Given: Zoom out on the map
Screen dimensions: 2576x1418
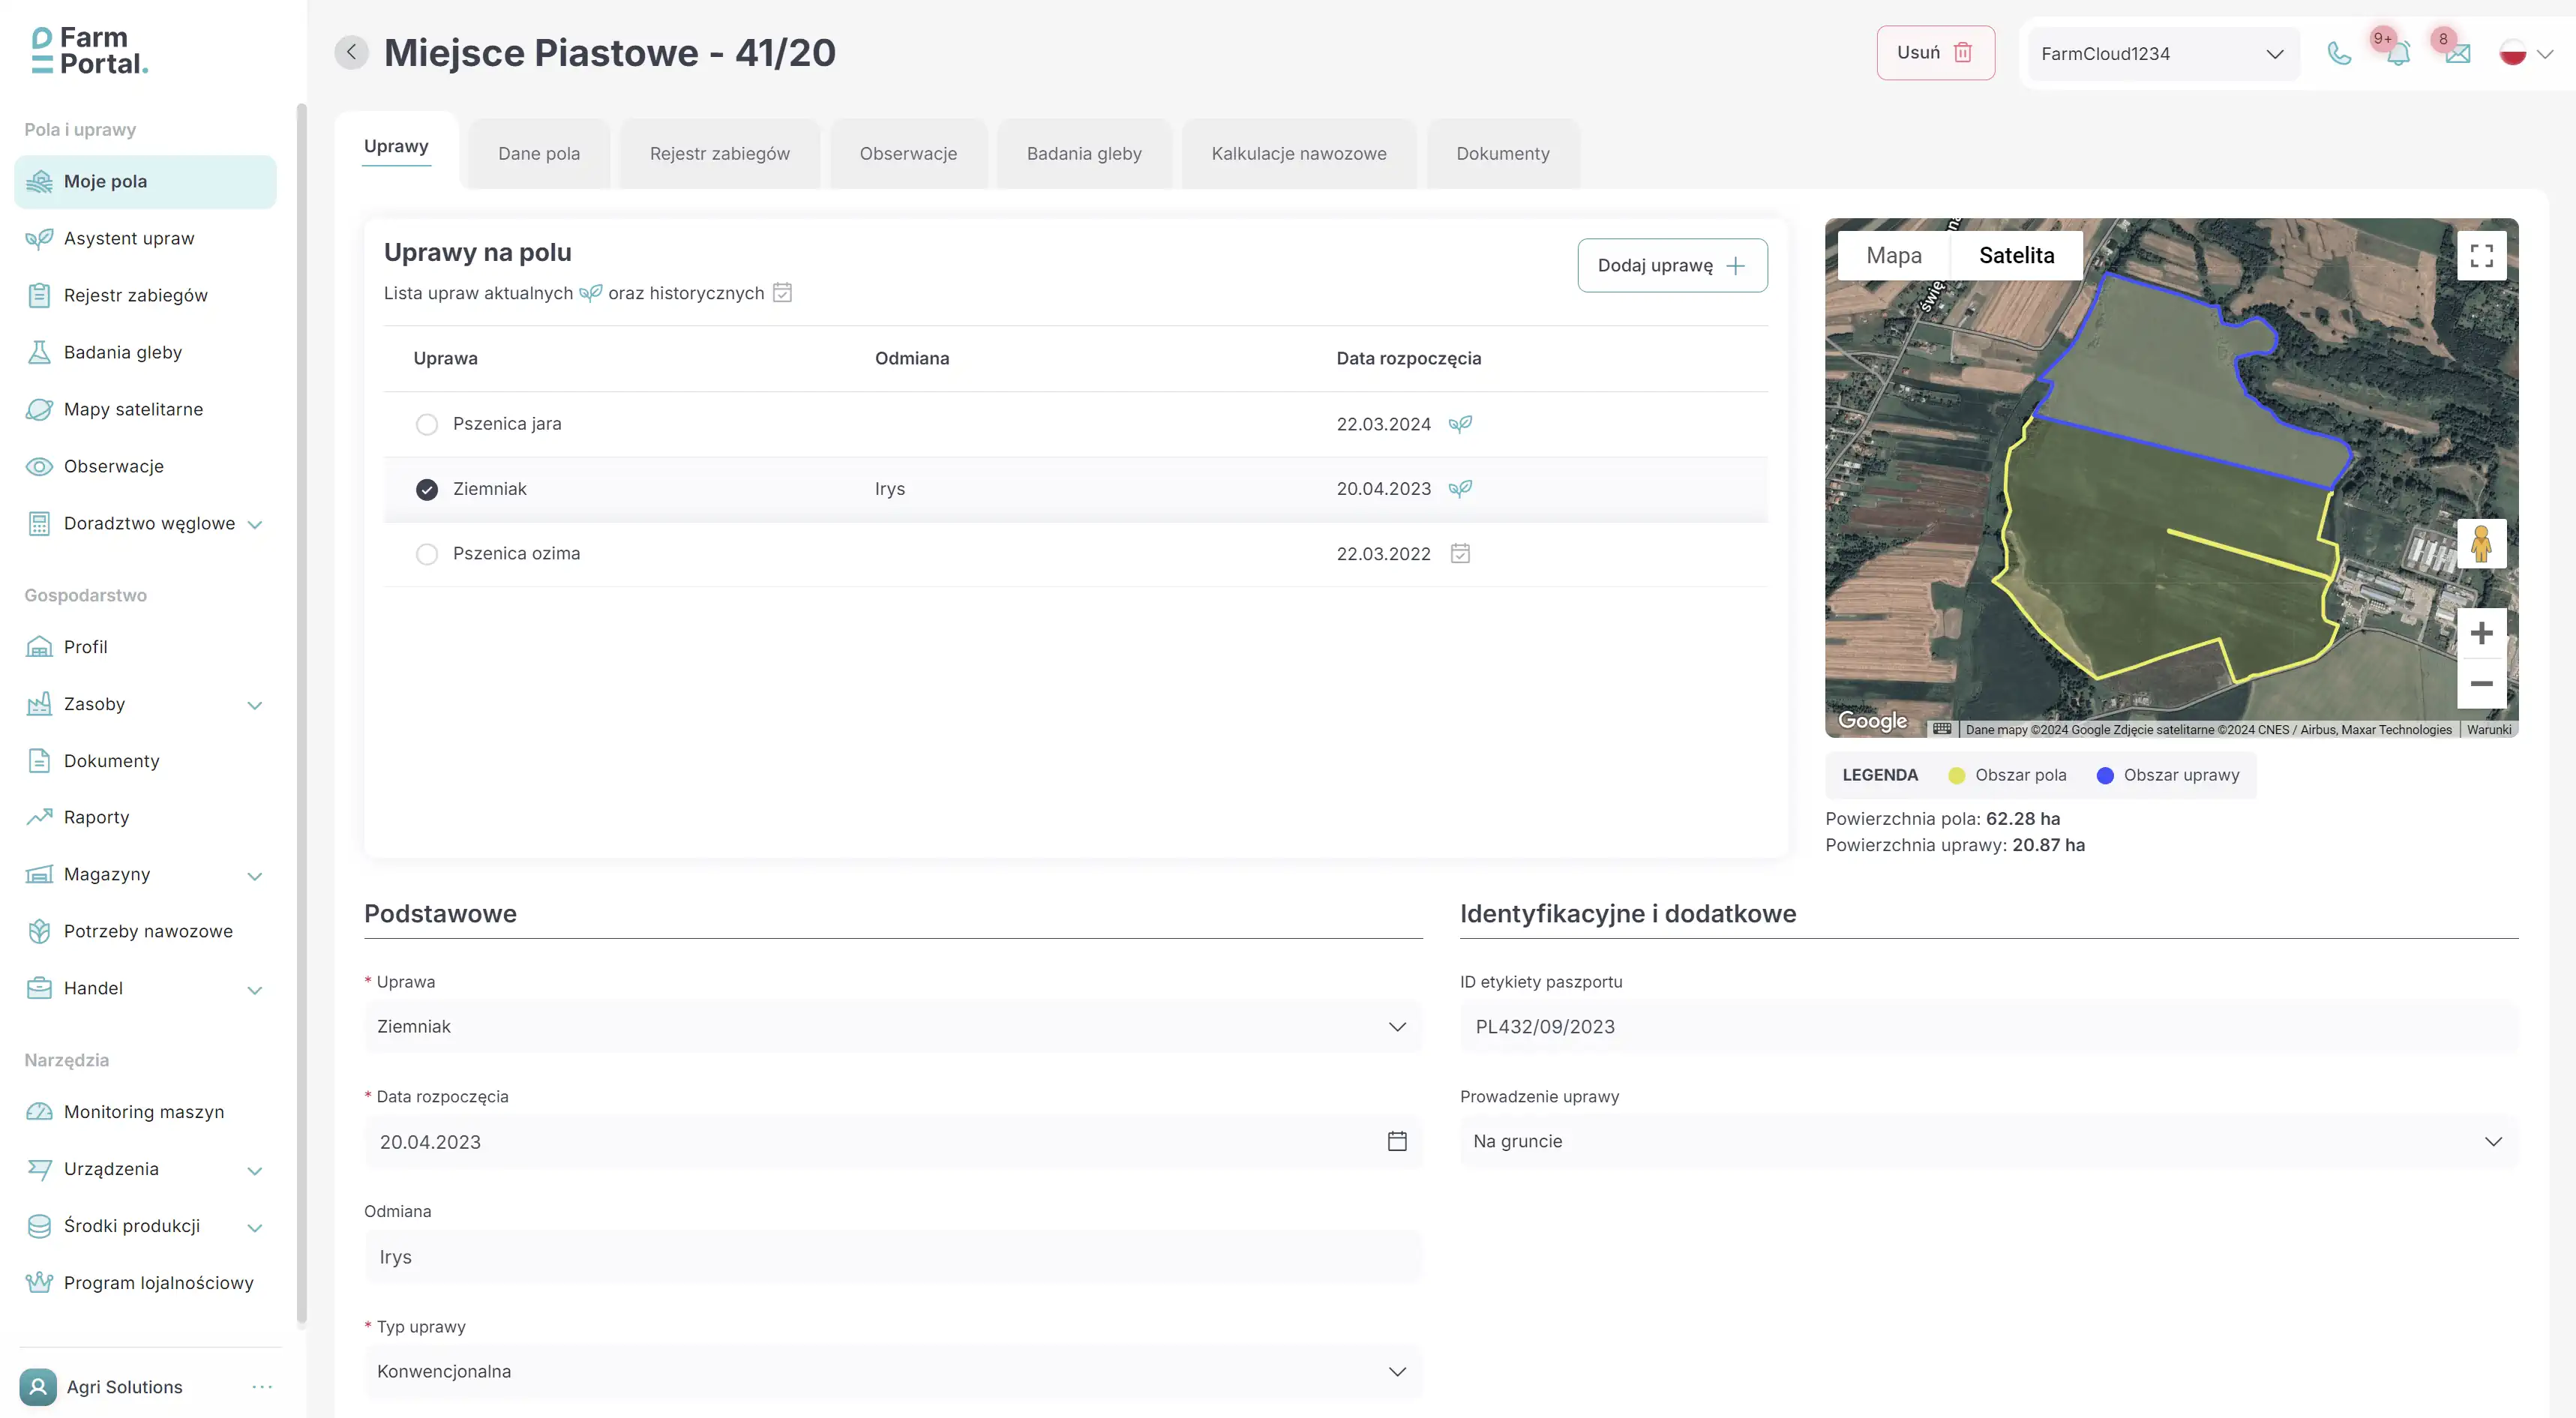Looking at the screenshot, I should (2481, 683).
